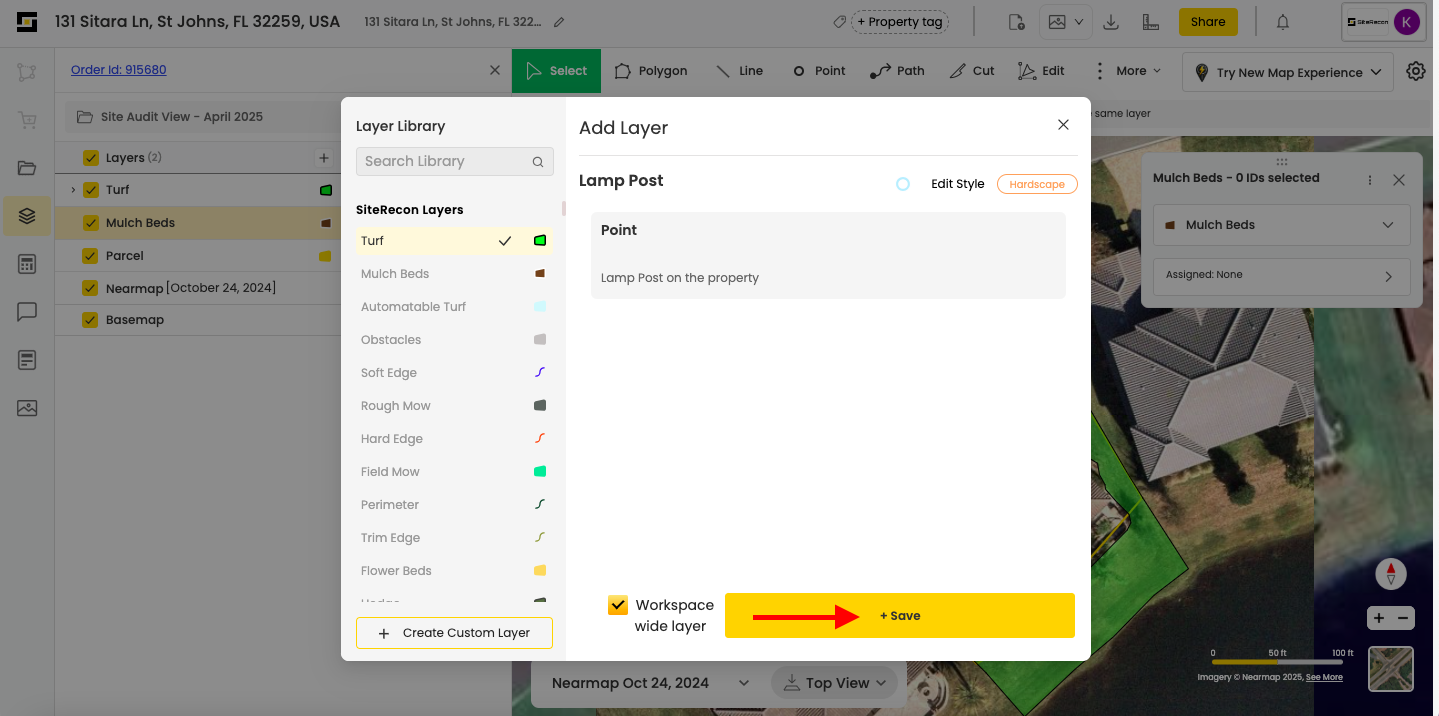Open the Top View dropdown
The height and width of the screenshot is (716, 1439).
(836, 683)
